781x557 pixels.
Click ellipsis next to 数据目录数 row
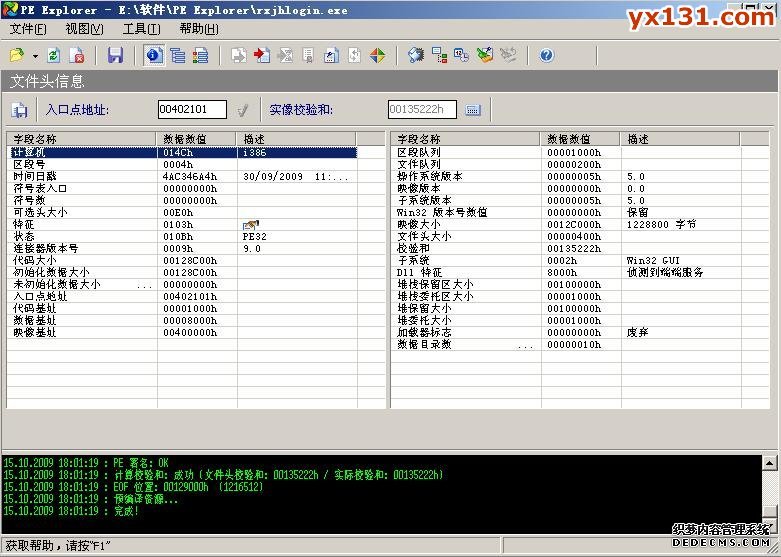(x=525, y=345)
